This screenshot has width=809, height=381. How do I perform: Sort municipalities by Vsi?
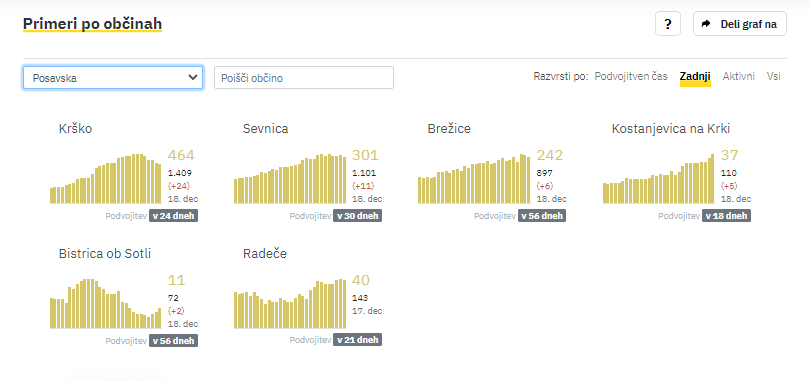pos(773,76)
